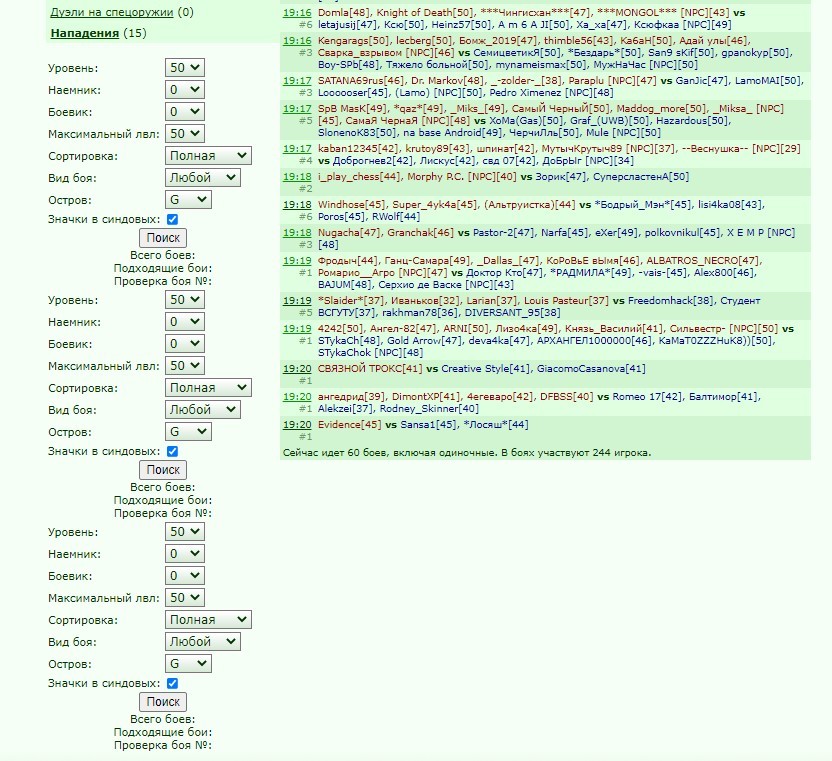This screenshot has width=832, height=761.
Task: Open the Нападения link
Action: point(84,33)
